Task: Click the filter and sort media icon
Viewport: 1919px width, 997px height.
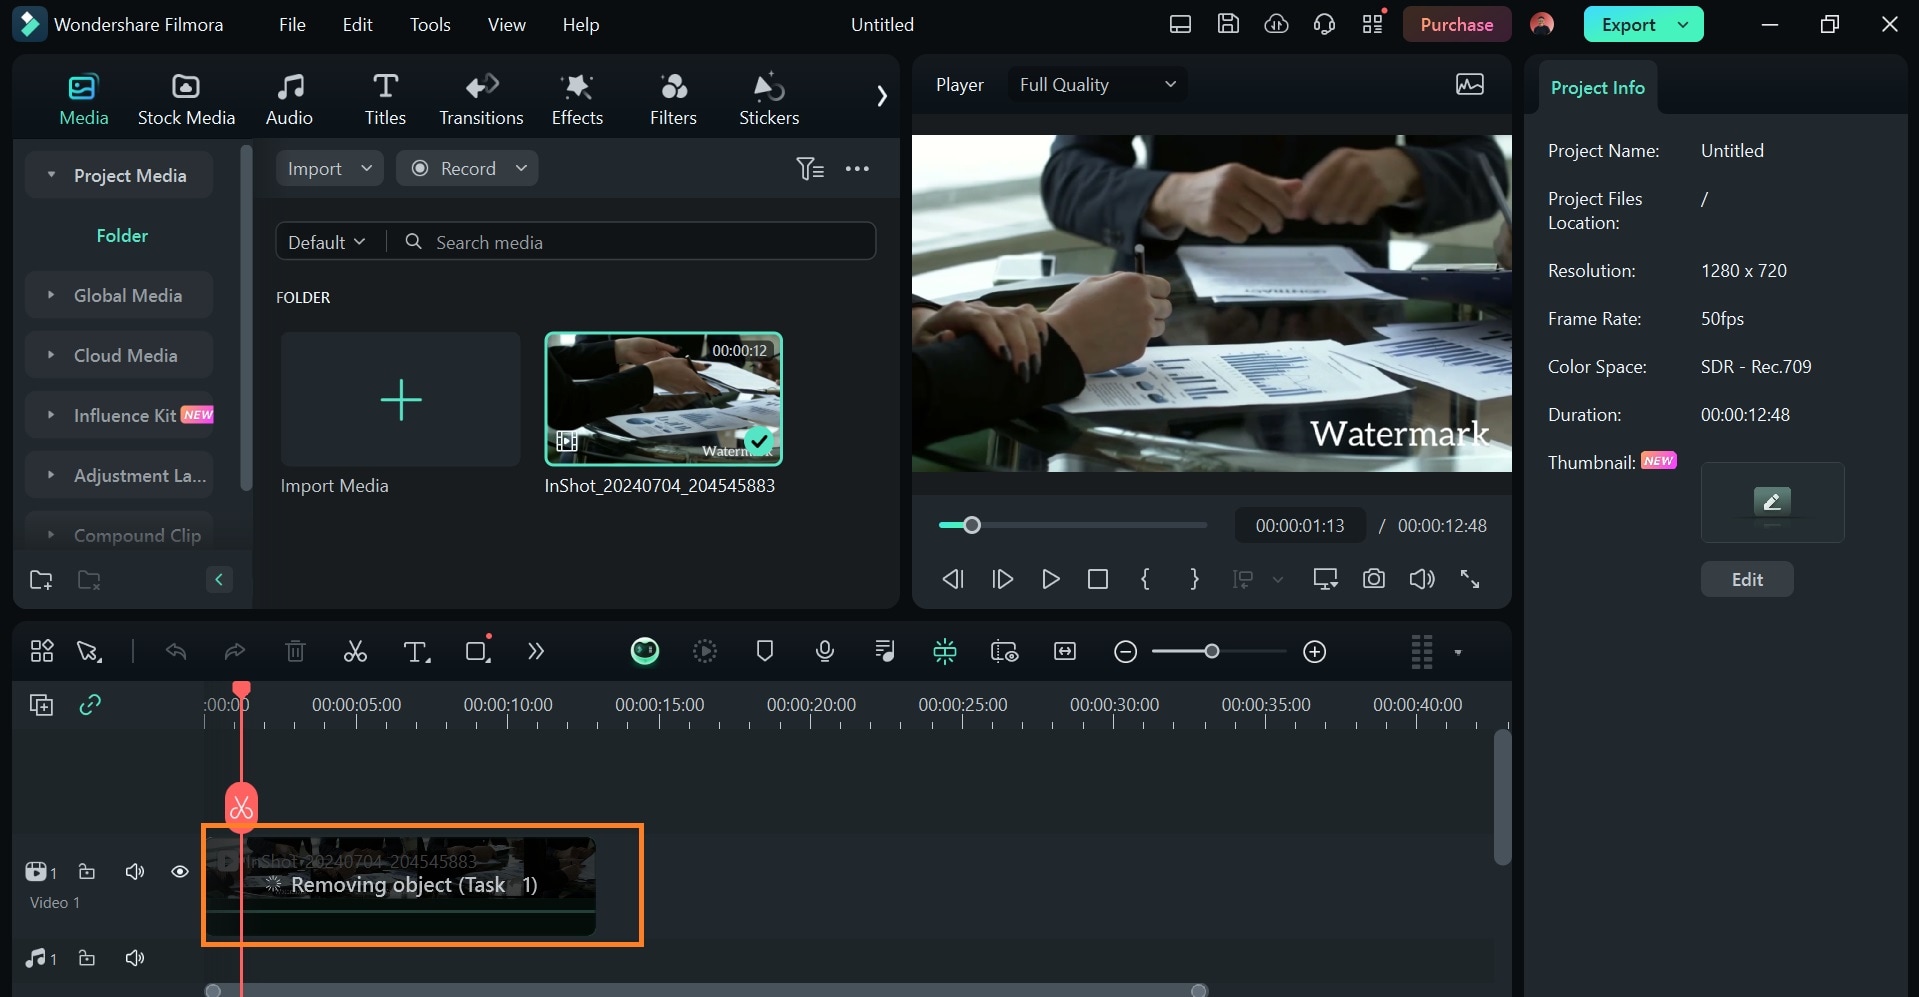Action: click(810, 169)
